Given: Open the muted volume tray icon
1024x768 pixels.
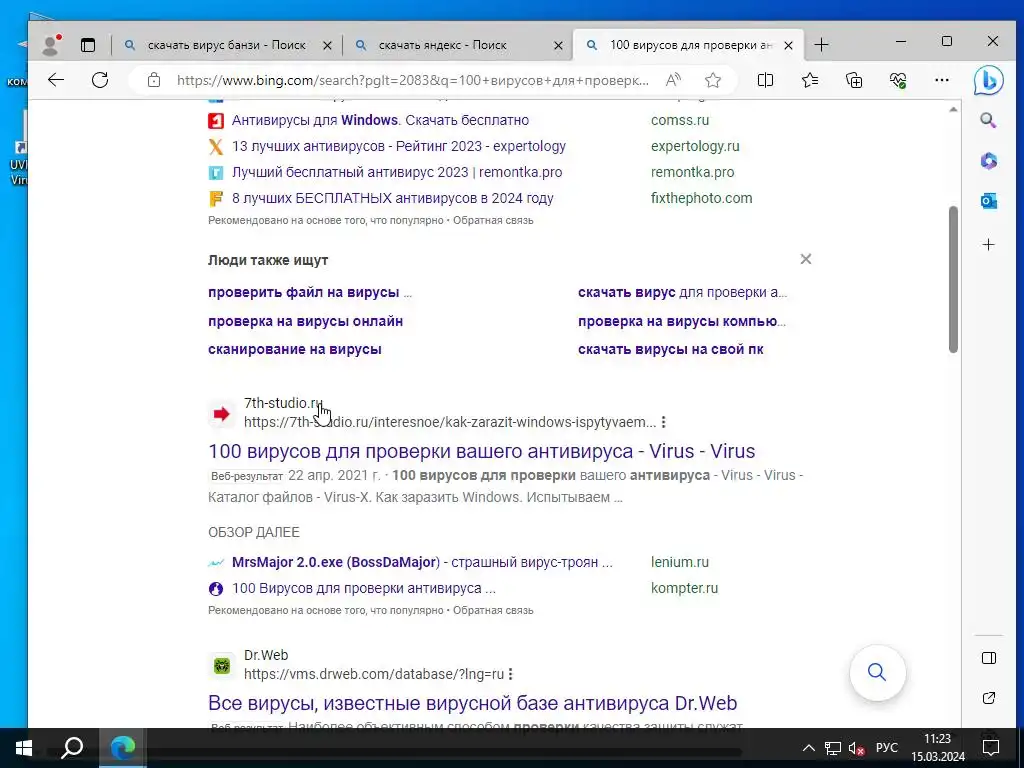Looking at the screenshot, I should [856, 748].
